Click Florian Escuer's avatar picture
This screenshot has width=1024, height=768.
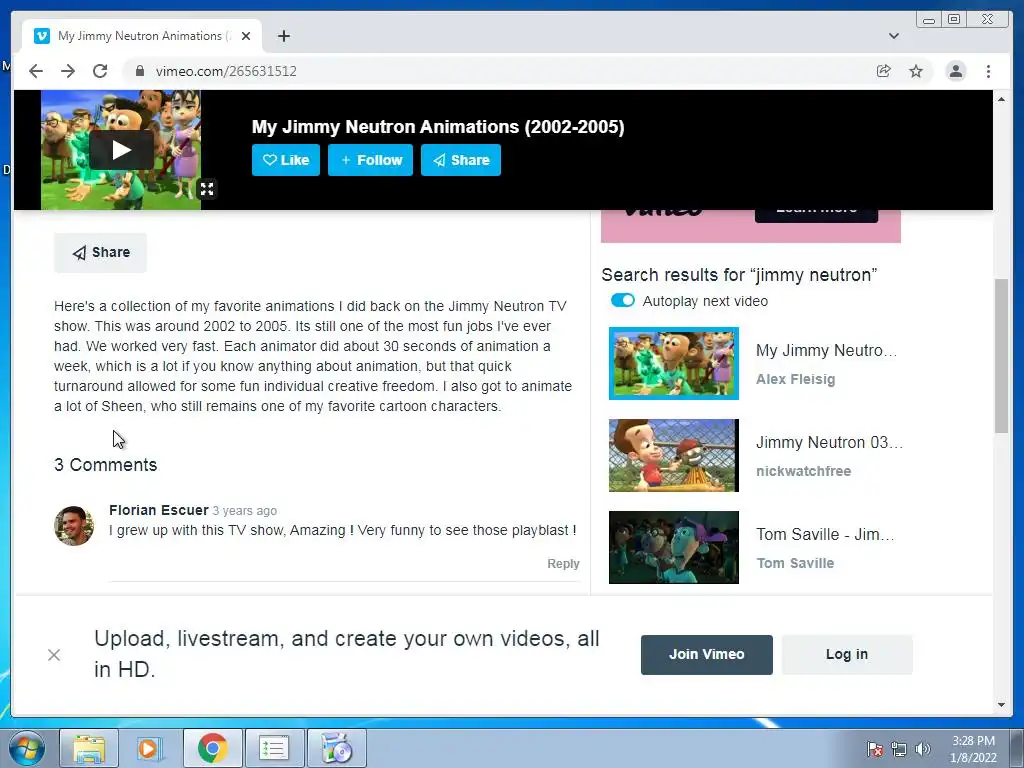[x=74, y=526]
